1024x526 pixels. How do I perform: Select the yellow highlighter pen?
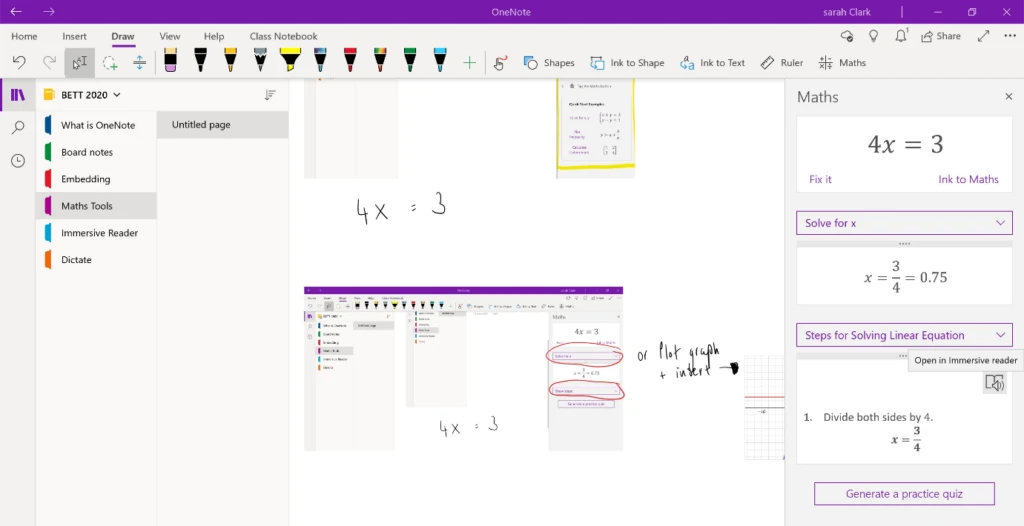(x=290, y=61)
